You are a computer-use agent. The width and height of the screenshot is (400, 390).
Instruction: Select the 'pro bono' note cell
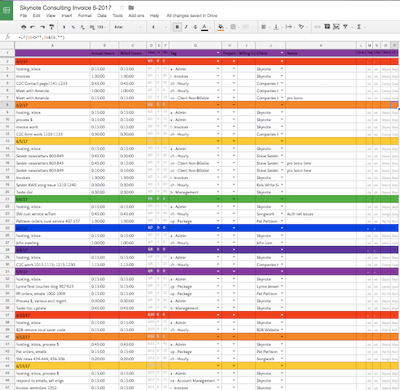click(321, 98)
